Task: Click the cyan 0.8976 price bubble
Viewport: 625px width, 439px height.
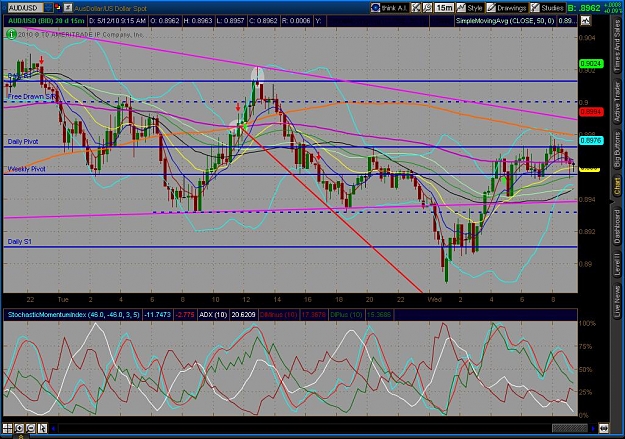Action: coord(591,140)
